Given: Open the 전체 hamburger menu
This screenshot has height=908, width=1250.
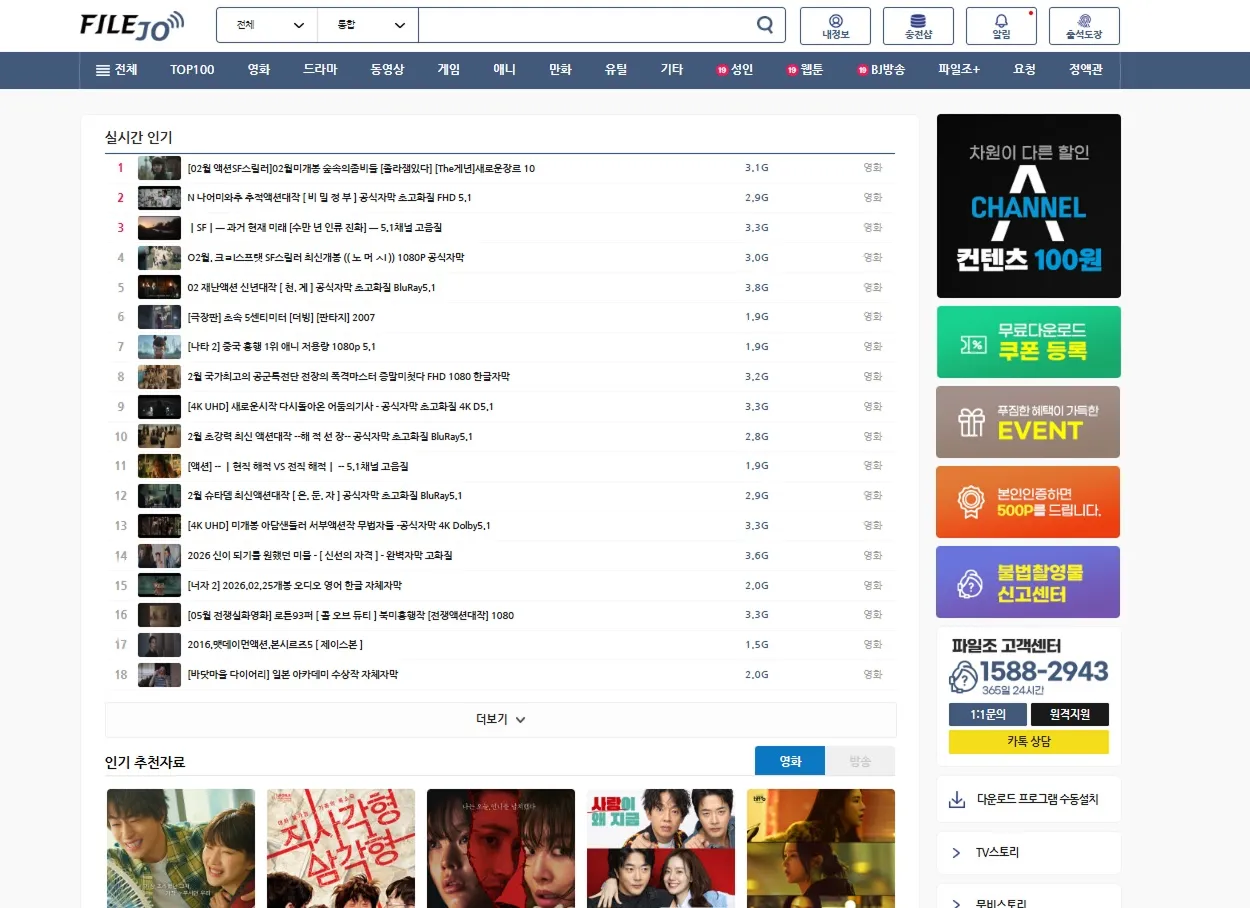Looking at the screenshot, I should tap(116, 70).
